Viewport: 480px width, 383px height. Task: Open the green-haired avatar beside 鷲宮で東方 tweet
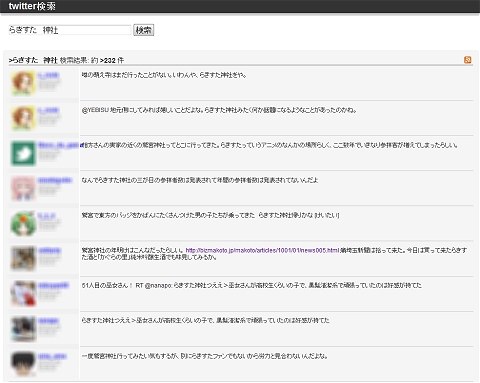tap(23, 223)
